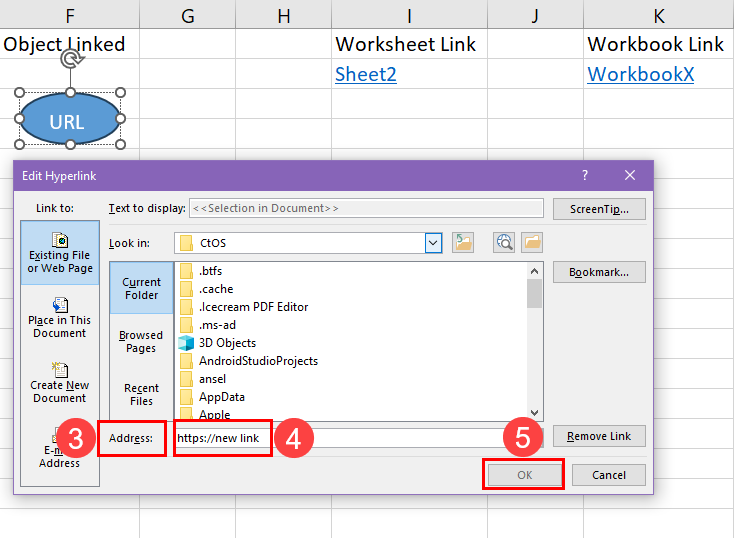Select column F header
Viewport: 734px width, 538px height.
coord(70,15)
